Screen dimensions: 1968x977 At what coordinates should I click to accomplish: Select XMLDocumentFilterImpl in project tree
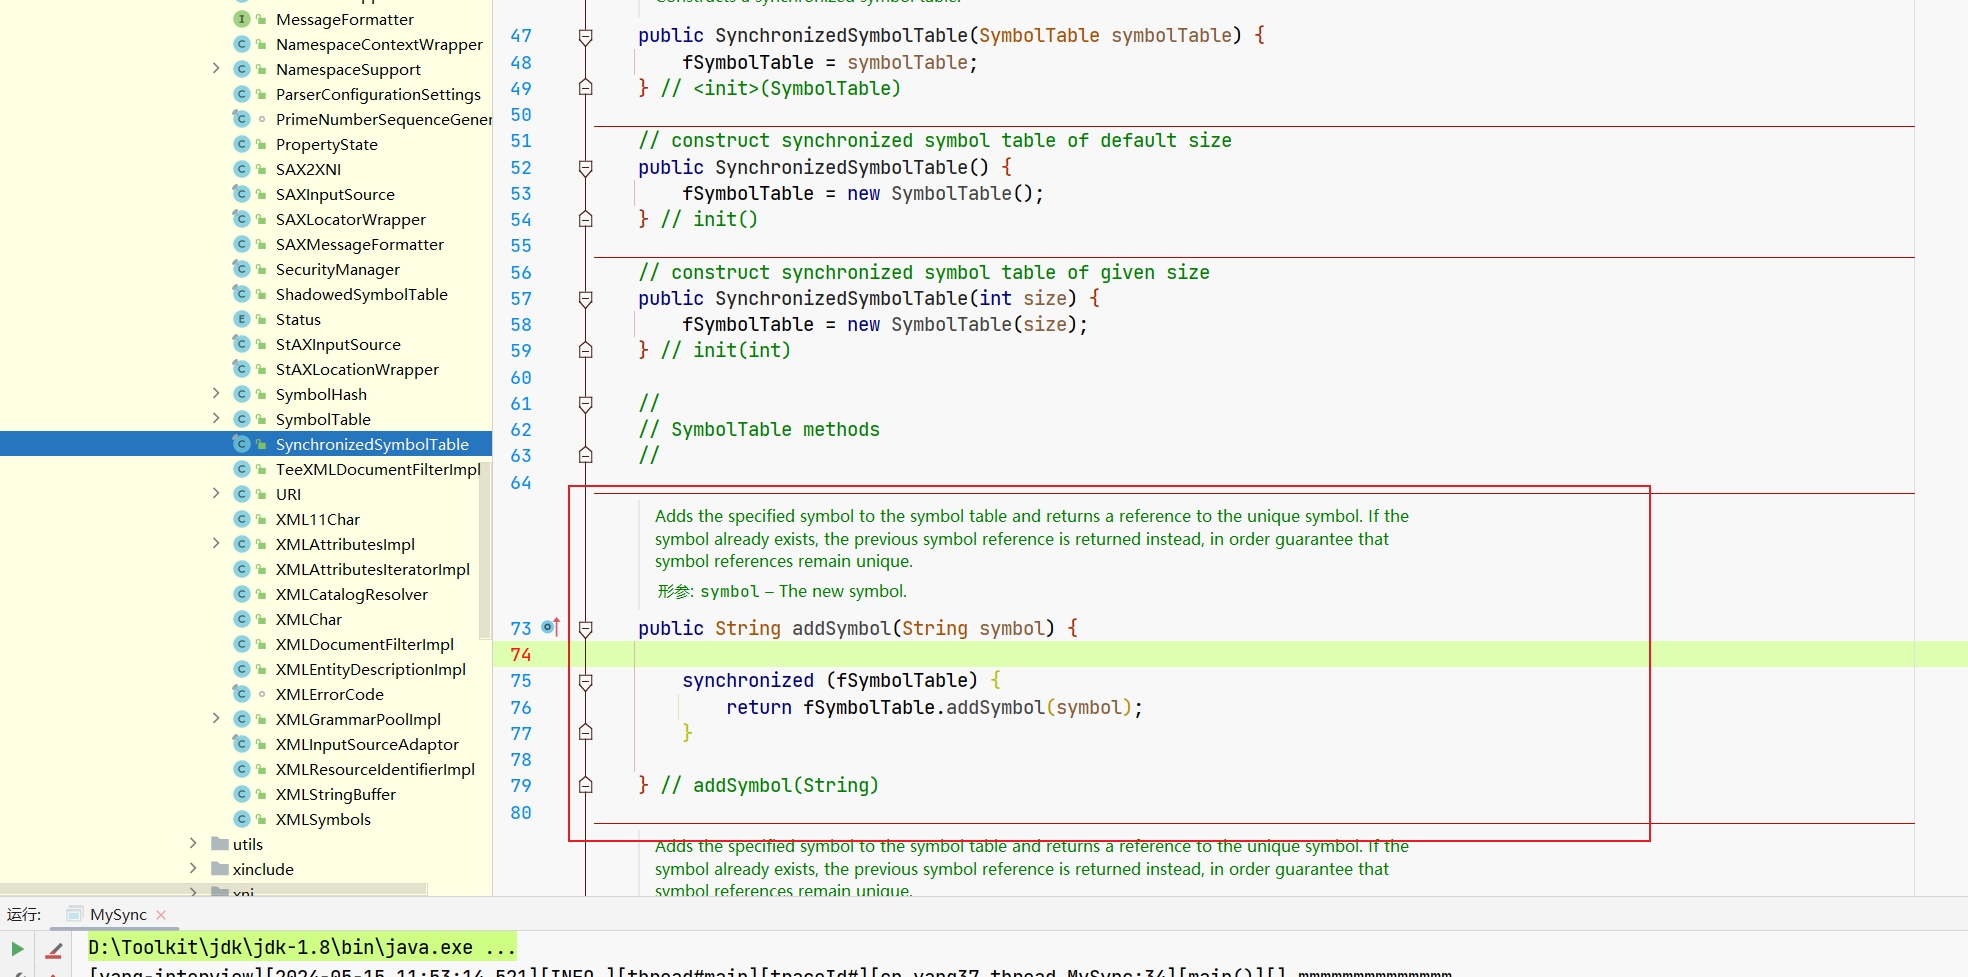coord(365,644)
